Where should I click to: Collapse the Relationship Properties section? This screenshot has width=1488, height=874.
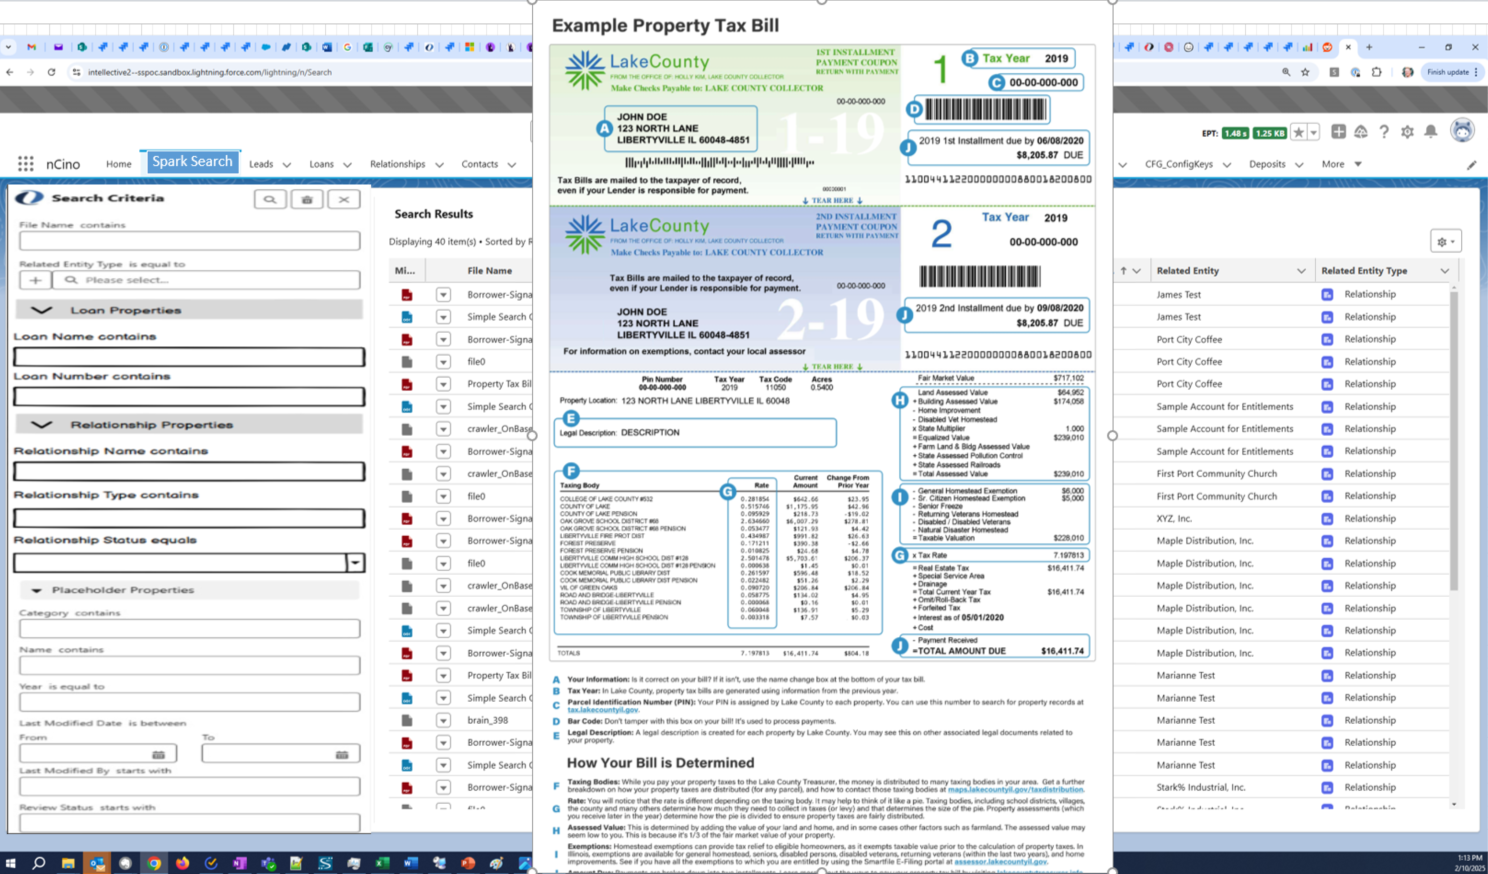pos(41,425)
